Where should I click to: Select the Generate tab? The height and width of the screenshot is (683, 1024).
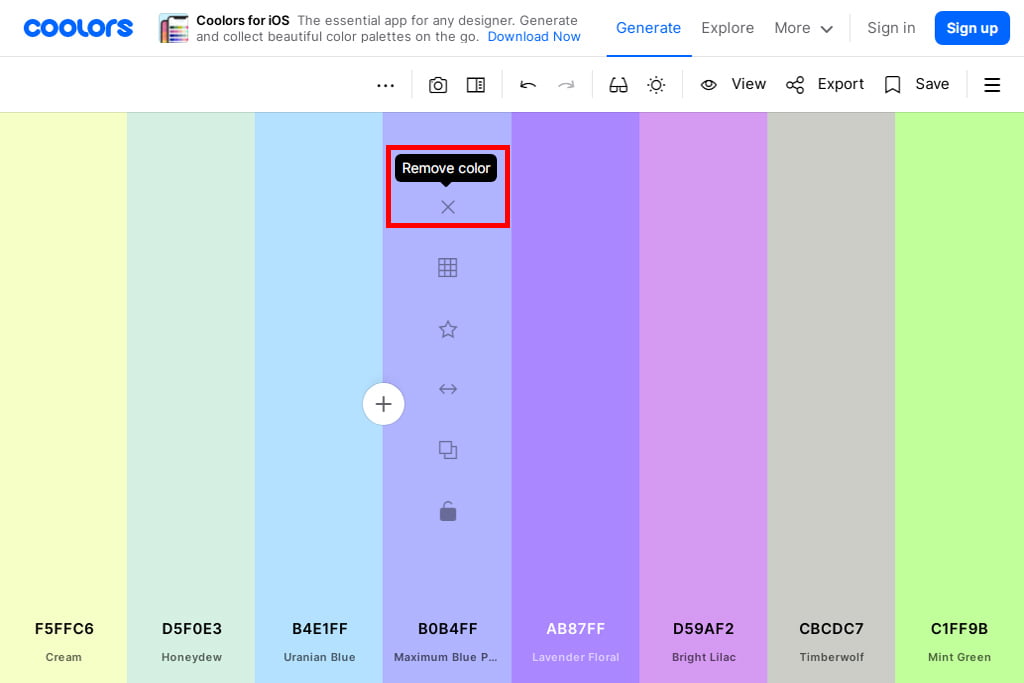pos(648,28)
